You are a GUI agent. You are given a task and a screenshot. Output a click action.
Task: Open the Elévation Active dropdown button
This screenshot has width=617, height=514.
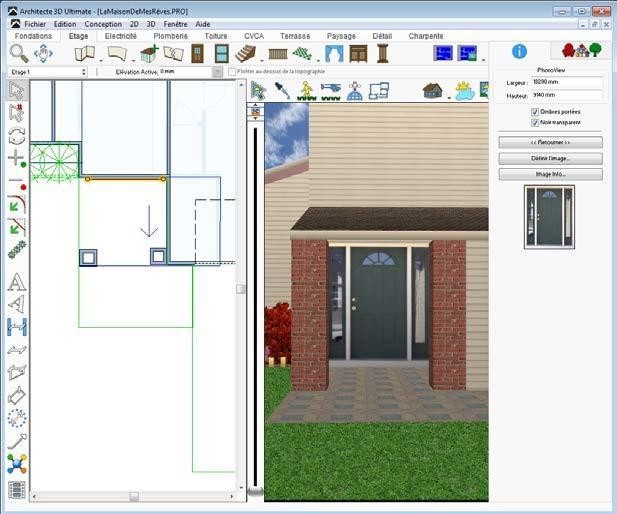click(217, 72)
